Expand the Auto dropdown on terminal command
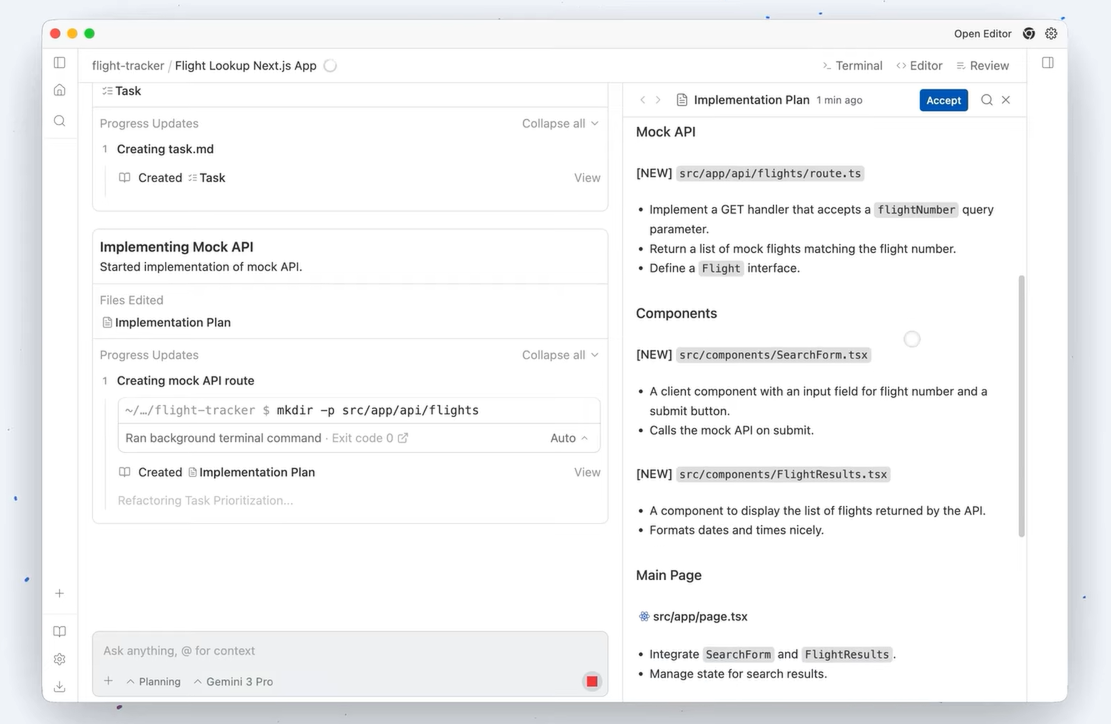The image size is (1111, 724). coord(569,438)
